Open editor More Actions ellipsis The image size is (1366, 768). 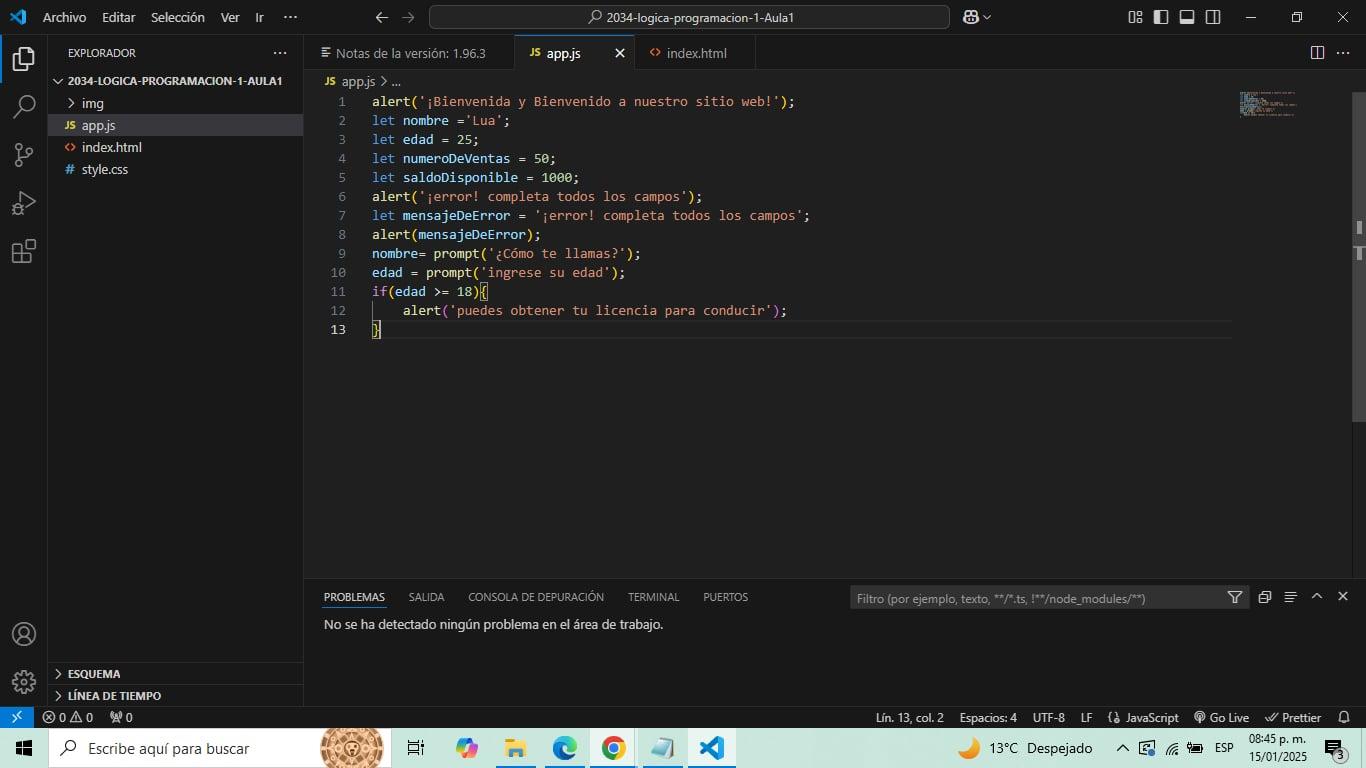[1343, 53]
